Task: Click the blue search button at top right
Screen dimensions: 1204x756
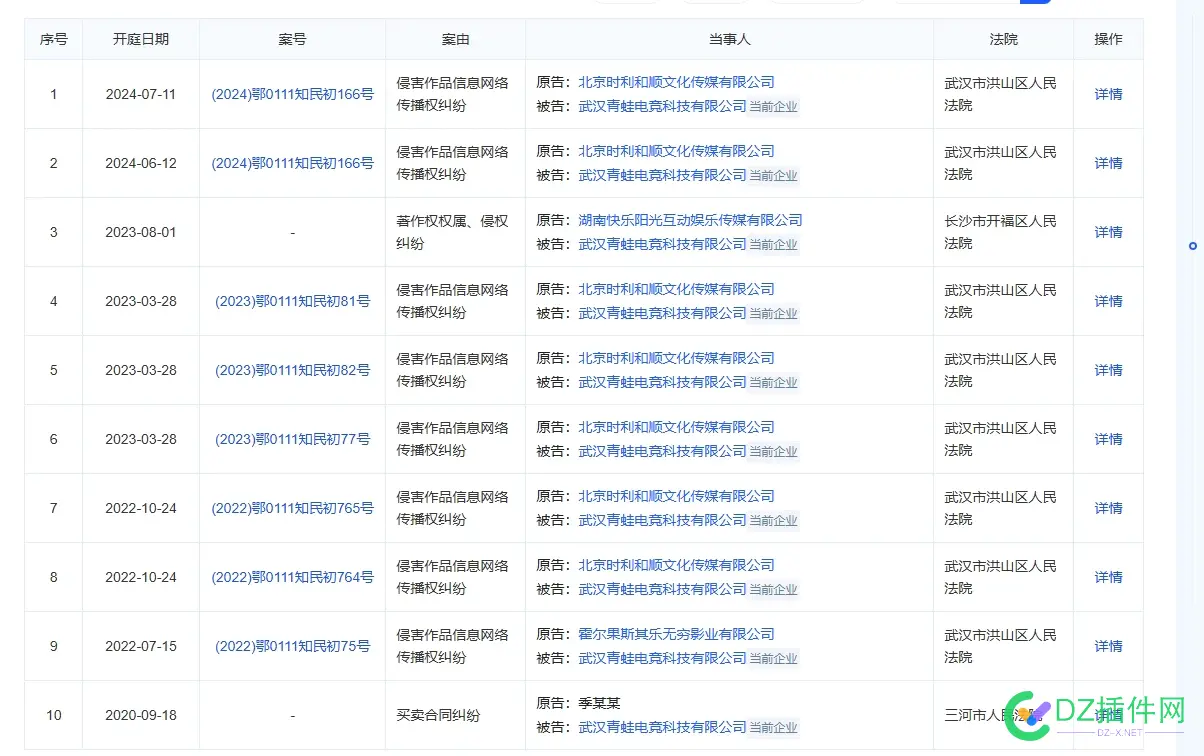Action: (1036, 2)
